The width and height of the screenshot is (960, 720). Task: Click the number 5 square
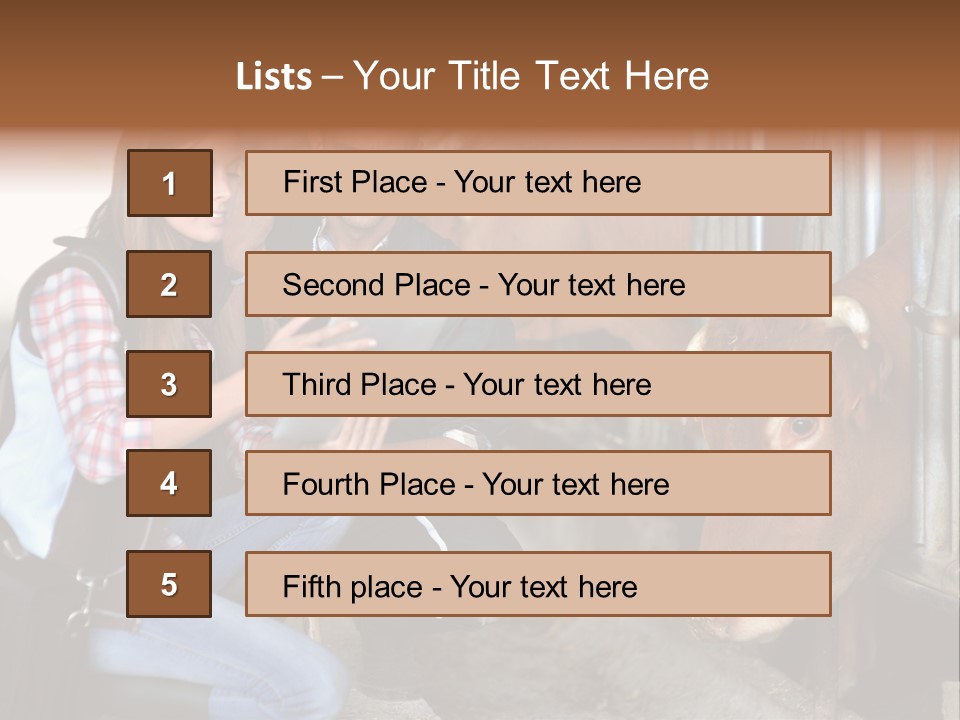(169, 584)
